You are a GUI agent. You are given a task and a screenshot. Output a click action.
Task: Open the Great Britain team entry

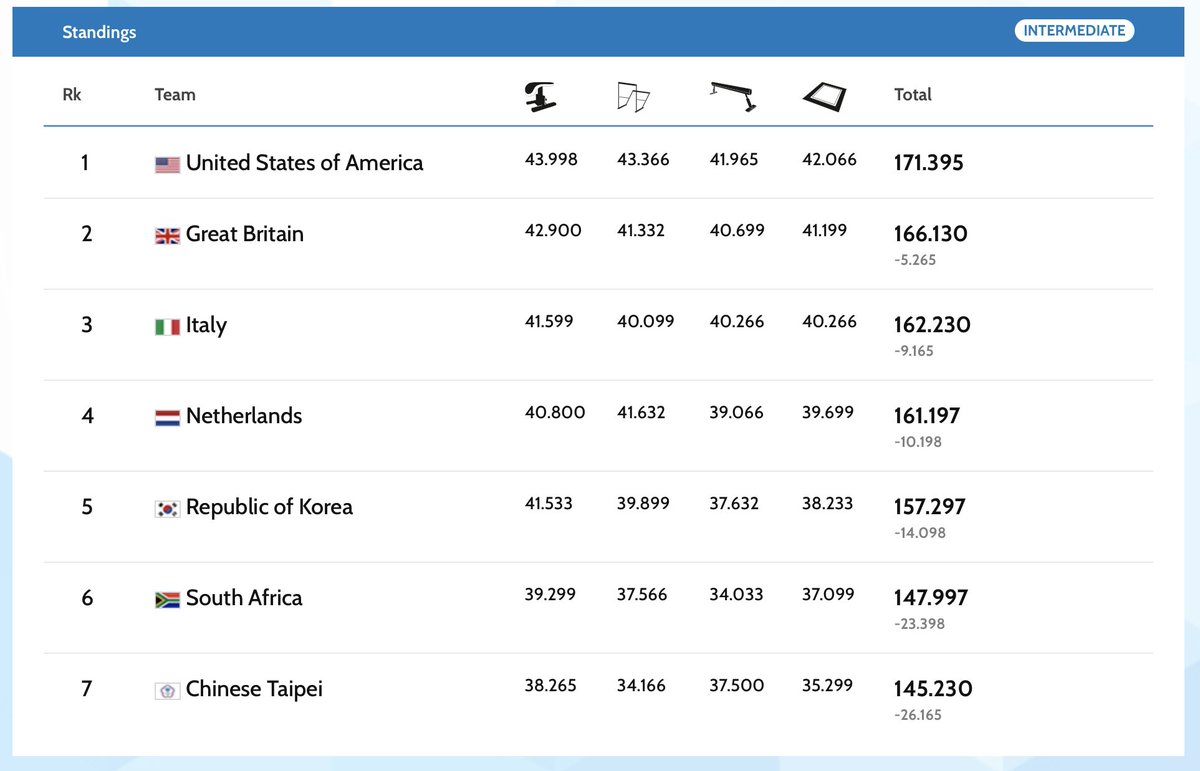click(x=246, y=234)
